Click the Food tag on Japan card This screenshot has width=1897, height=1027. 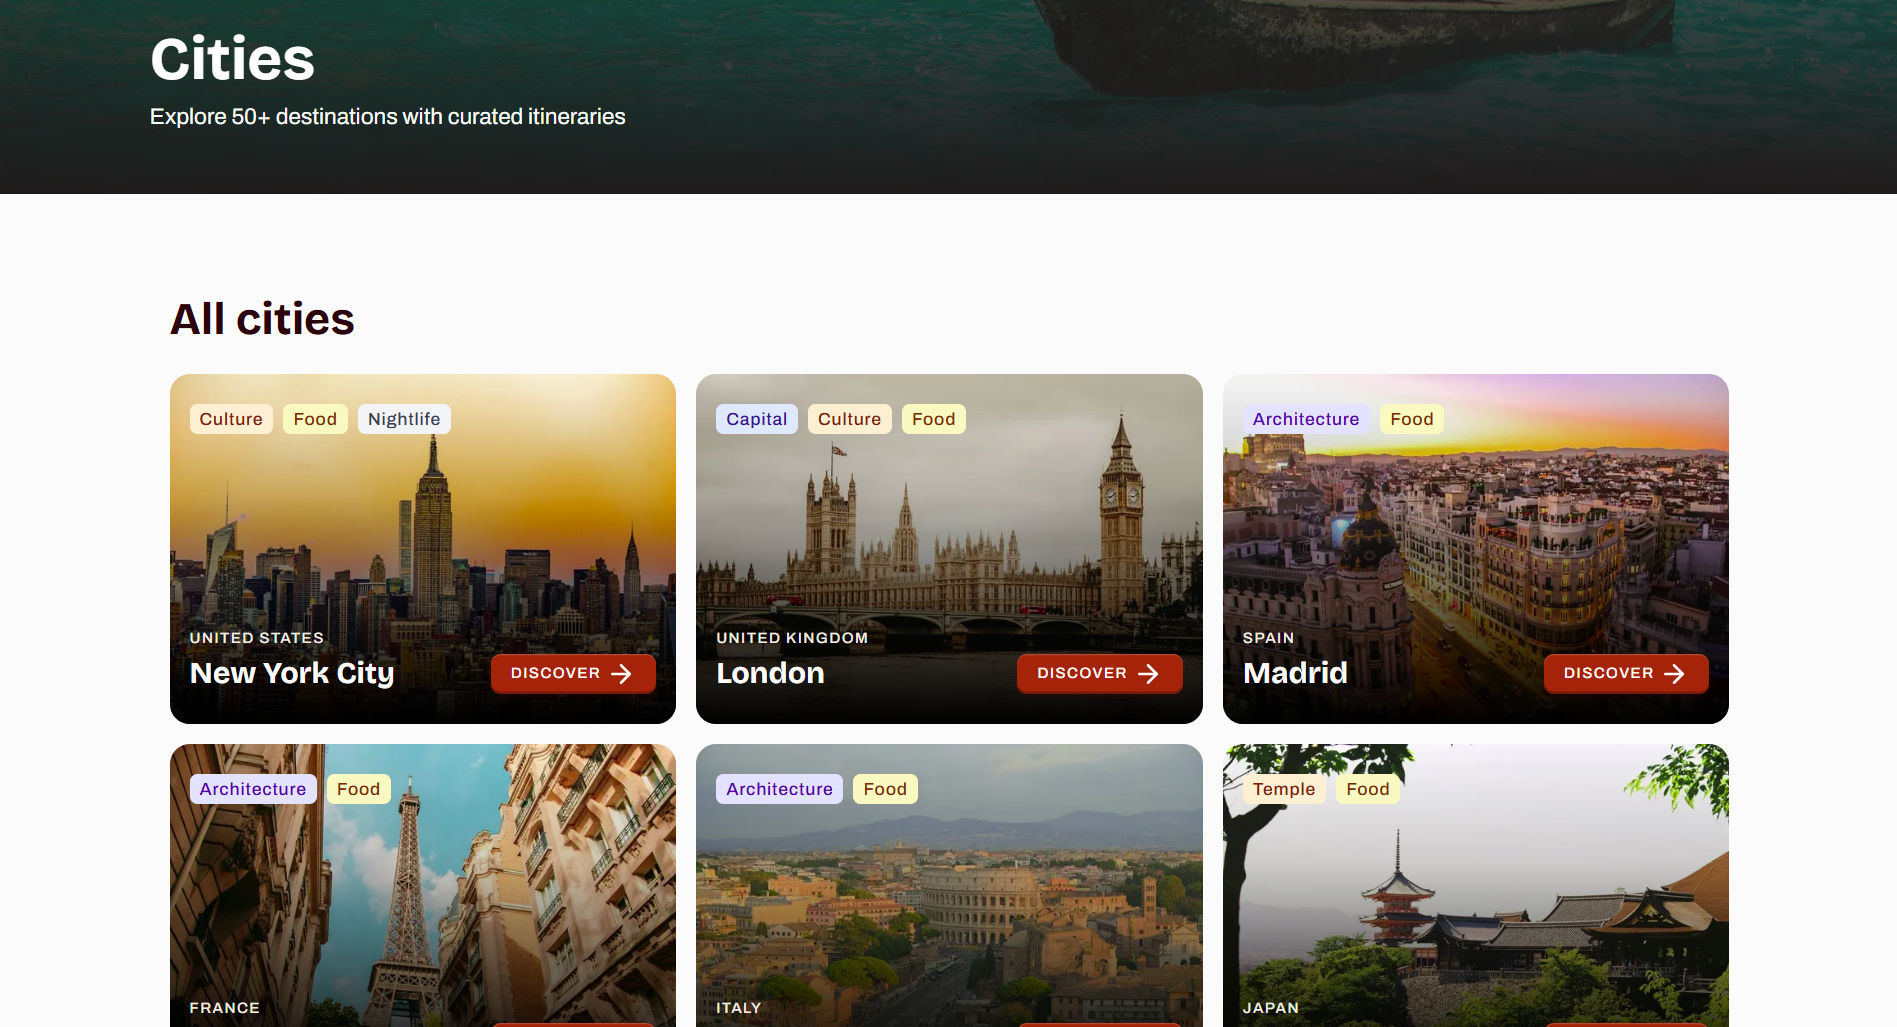1368,789
